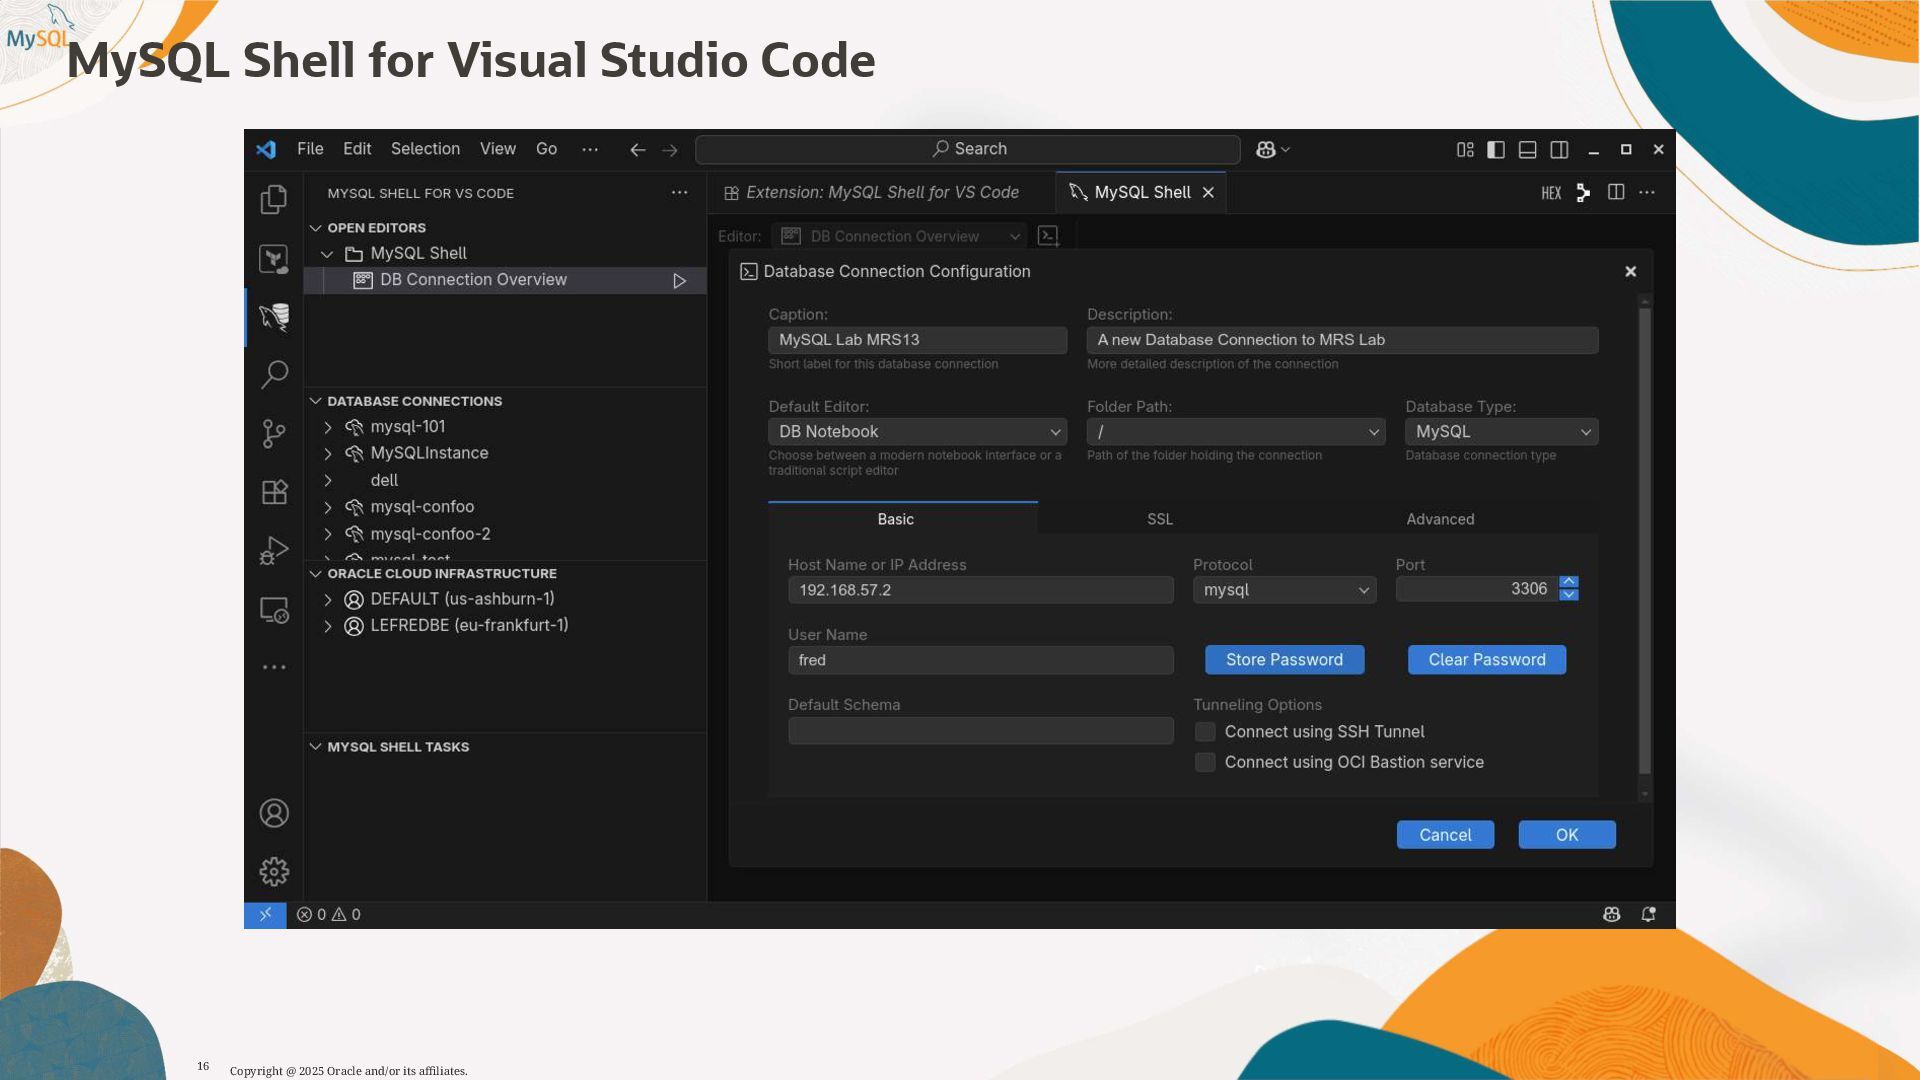Open the Default Editor dropdown

click(917, 432)
